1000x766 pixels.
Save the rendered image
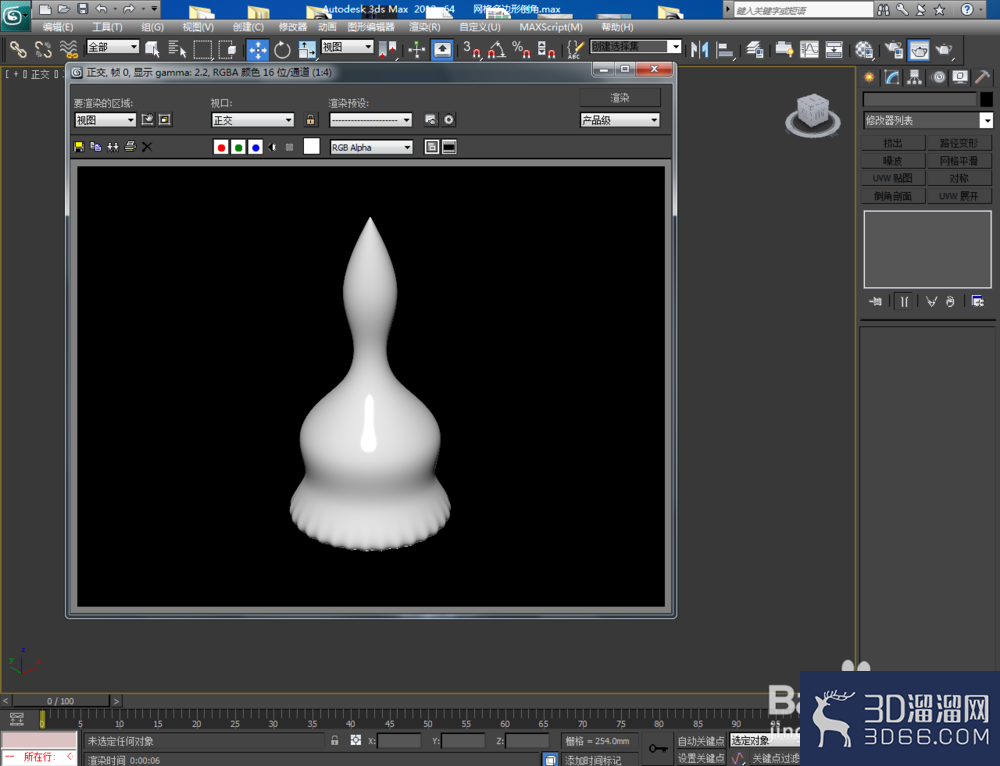click(78, 147)
